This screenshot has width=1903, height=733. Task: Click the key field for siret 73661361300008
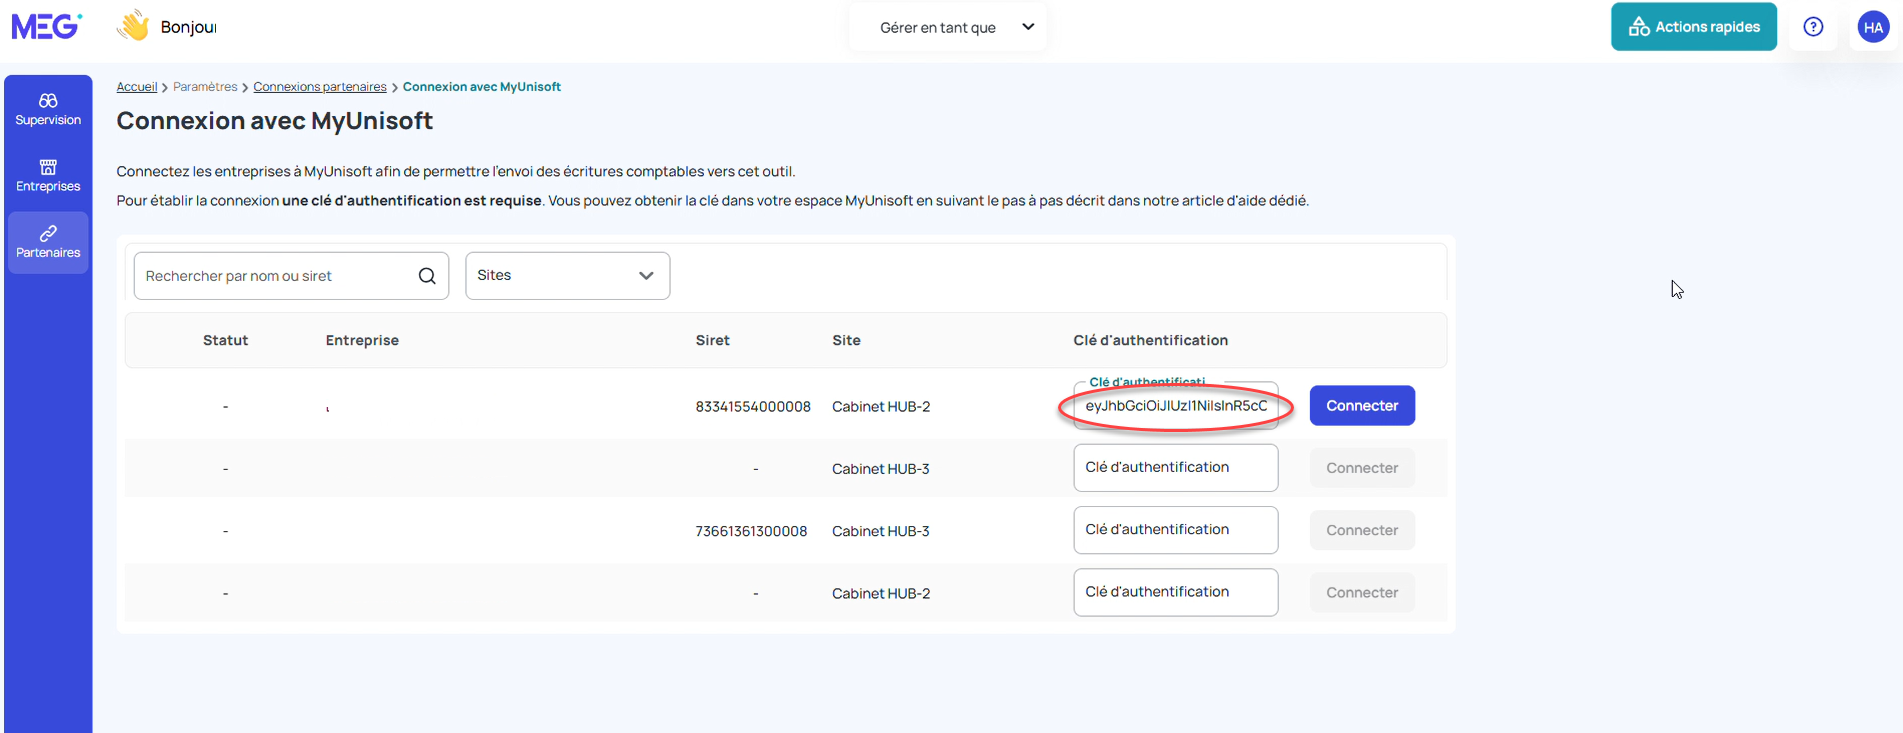(1176, 530)
